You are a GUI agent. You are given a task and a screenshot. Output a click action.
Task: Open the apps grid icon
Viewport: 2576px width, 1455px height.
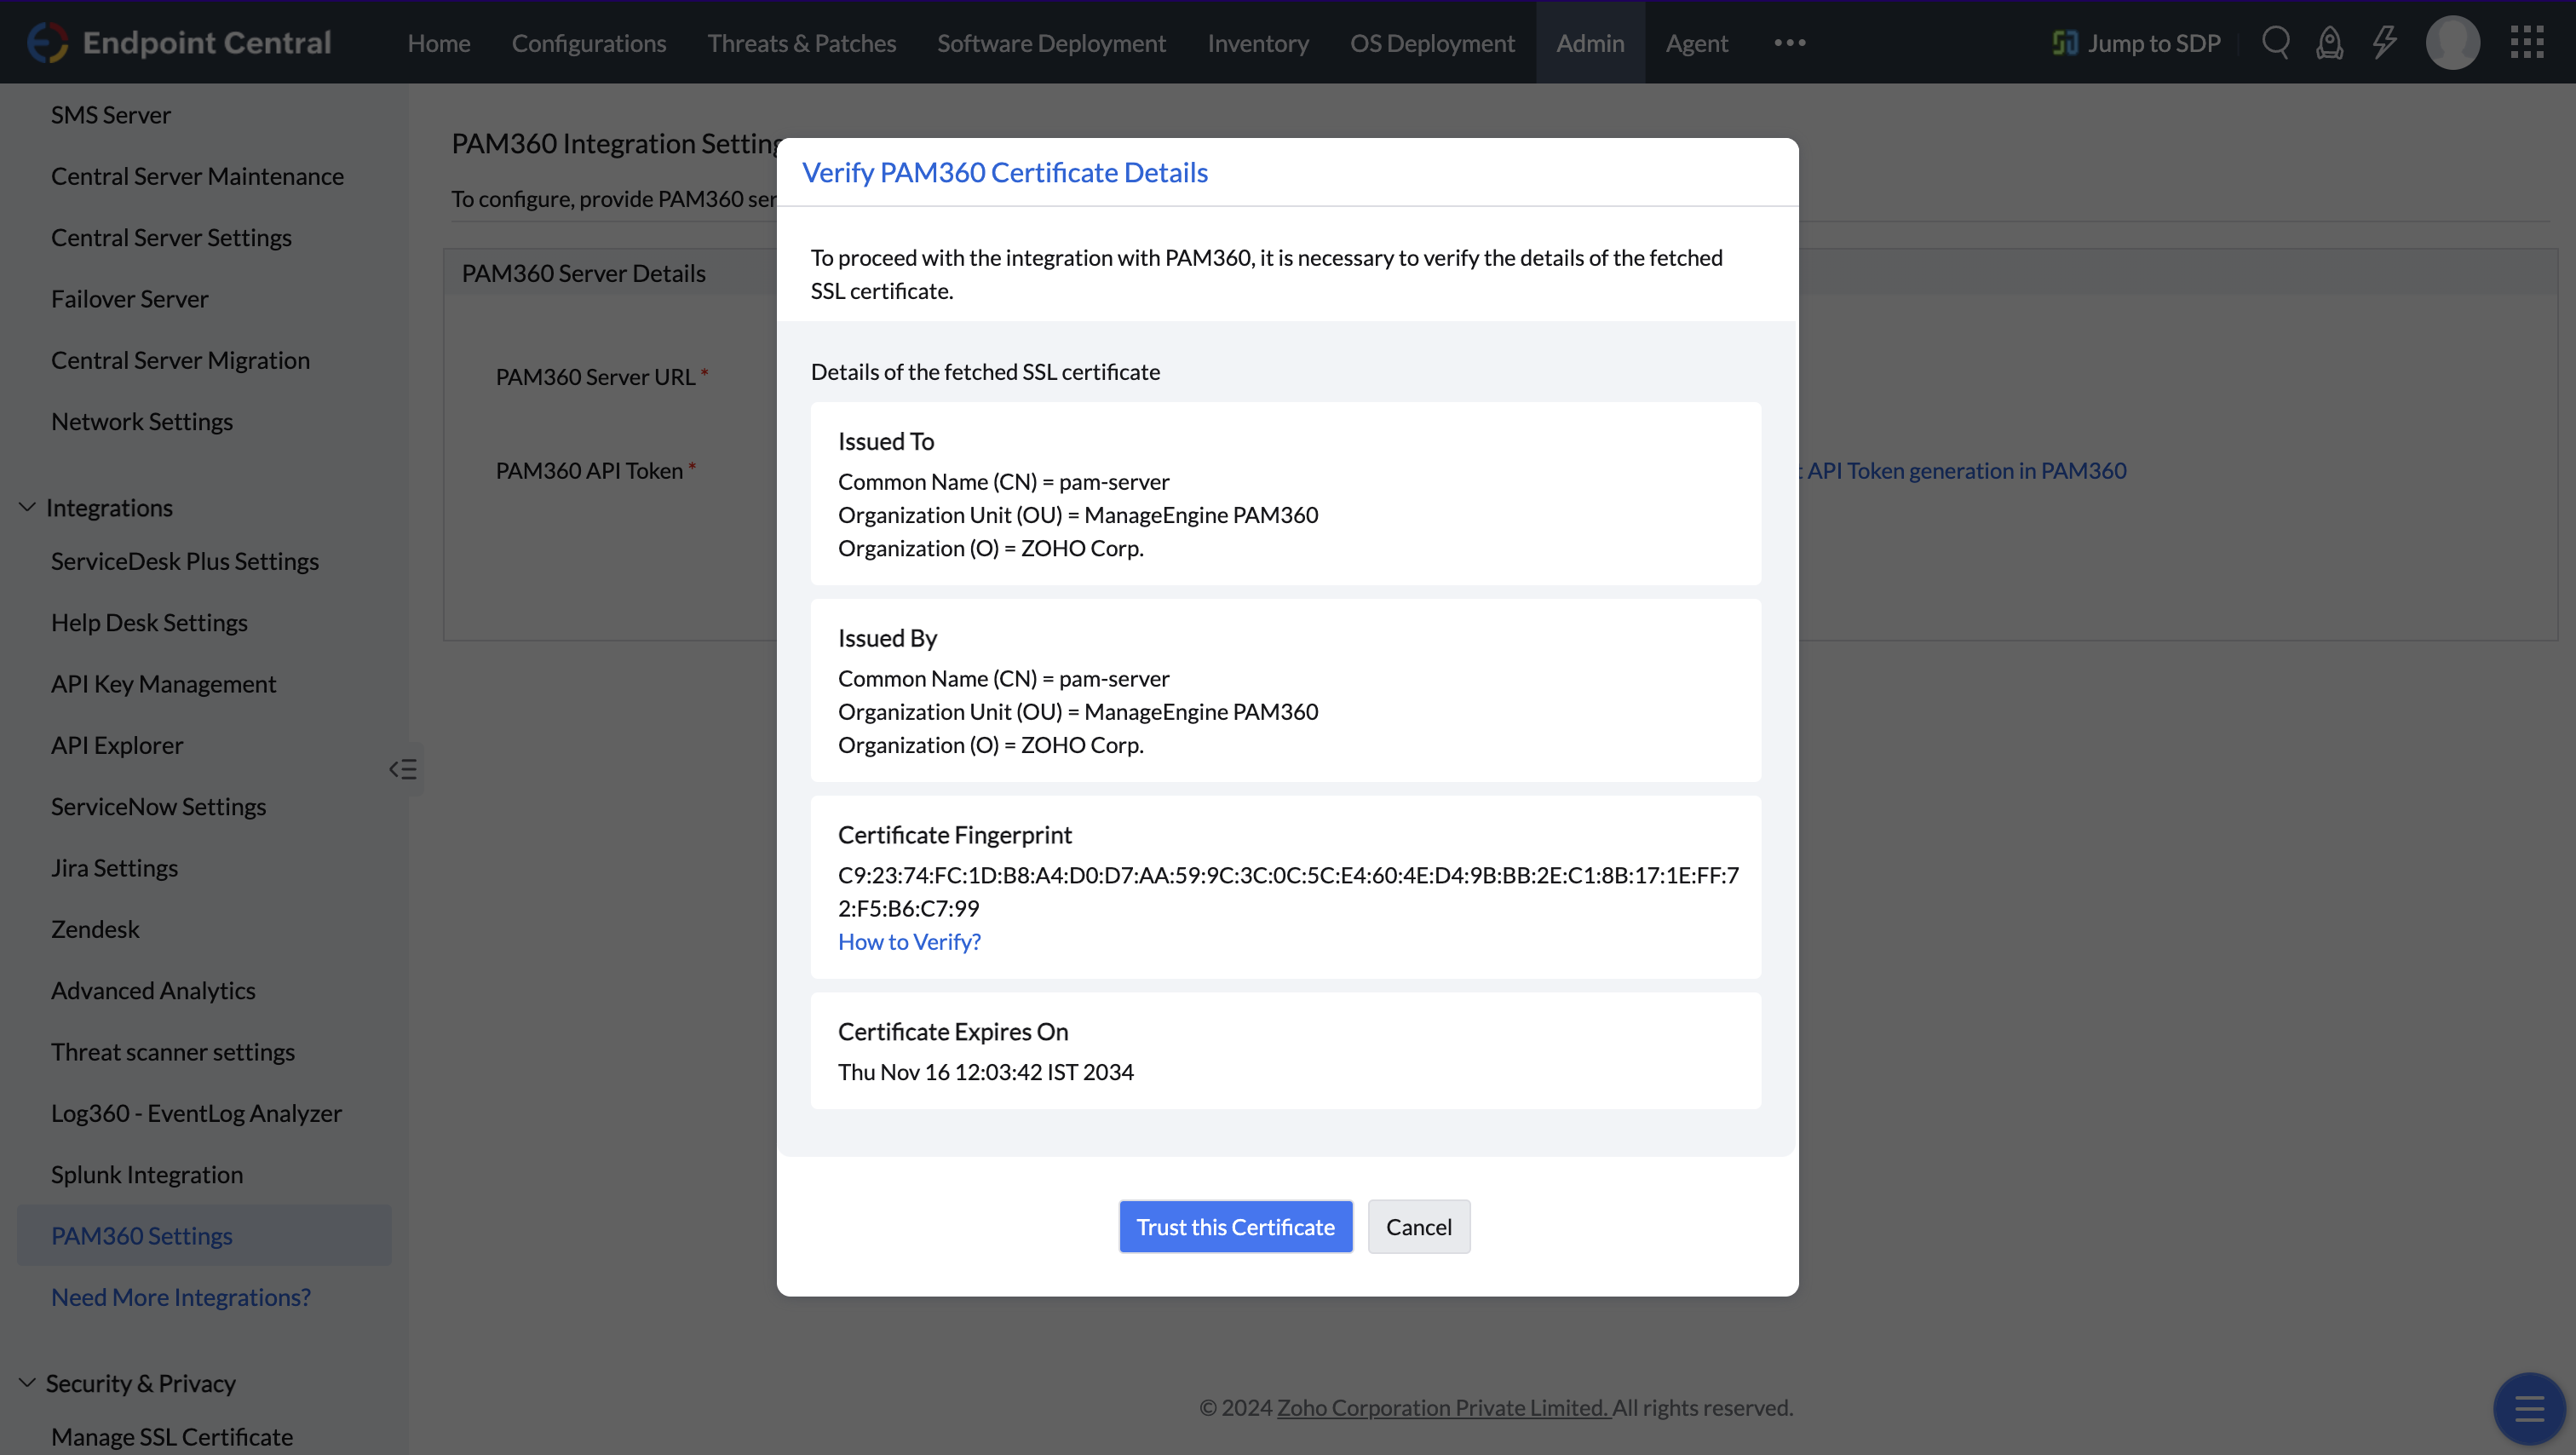[x=2526, y=43]
